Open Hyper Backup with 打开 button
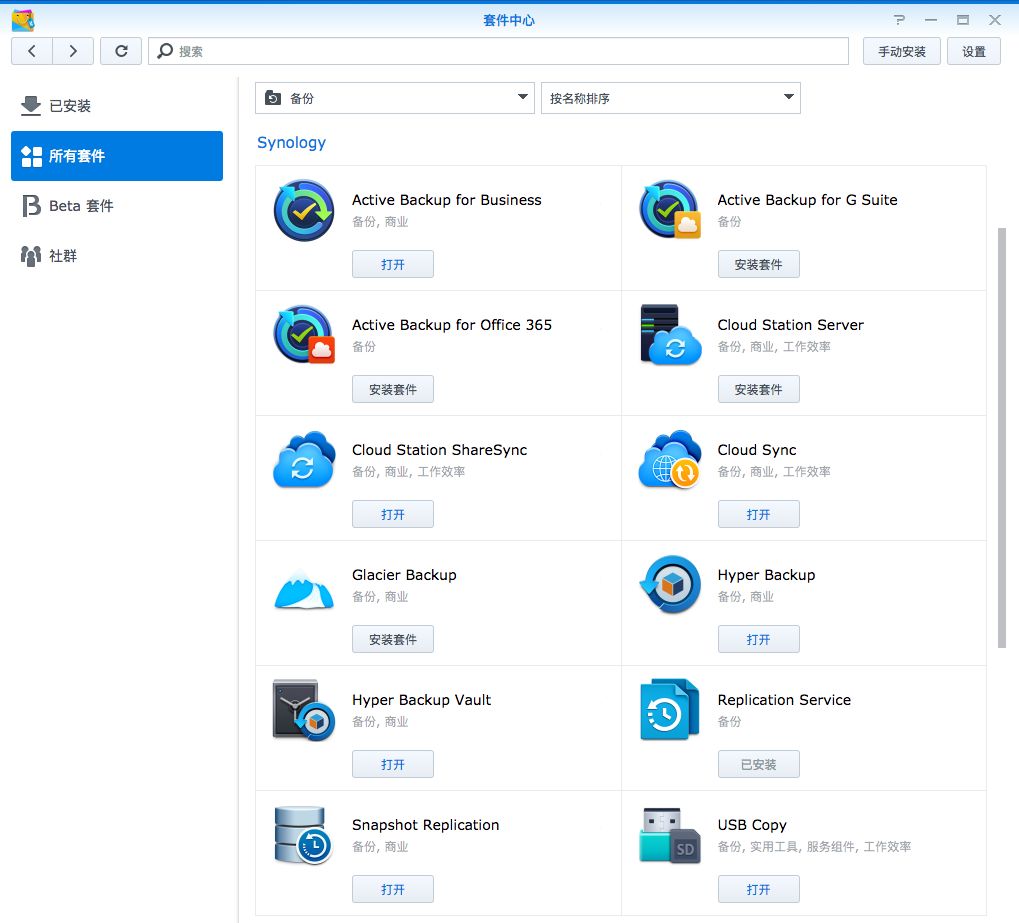This screenshot has height=923, width=1019. point(758,640)
